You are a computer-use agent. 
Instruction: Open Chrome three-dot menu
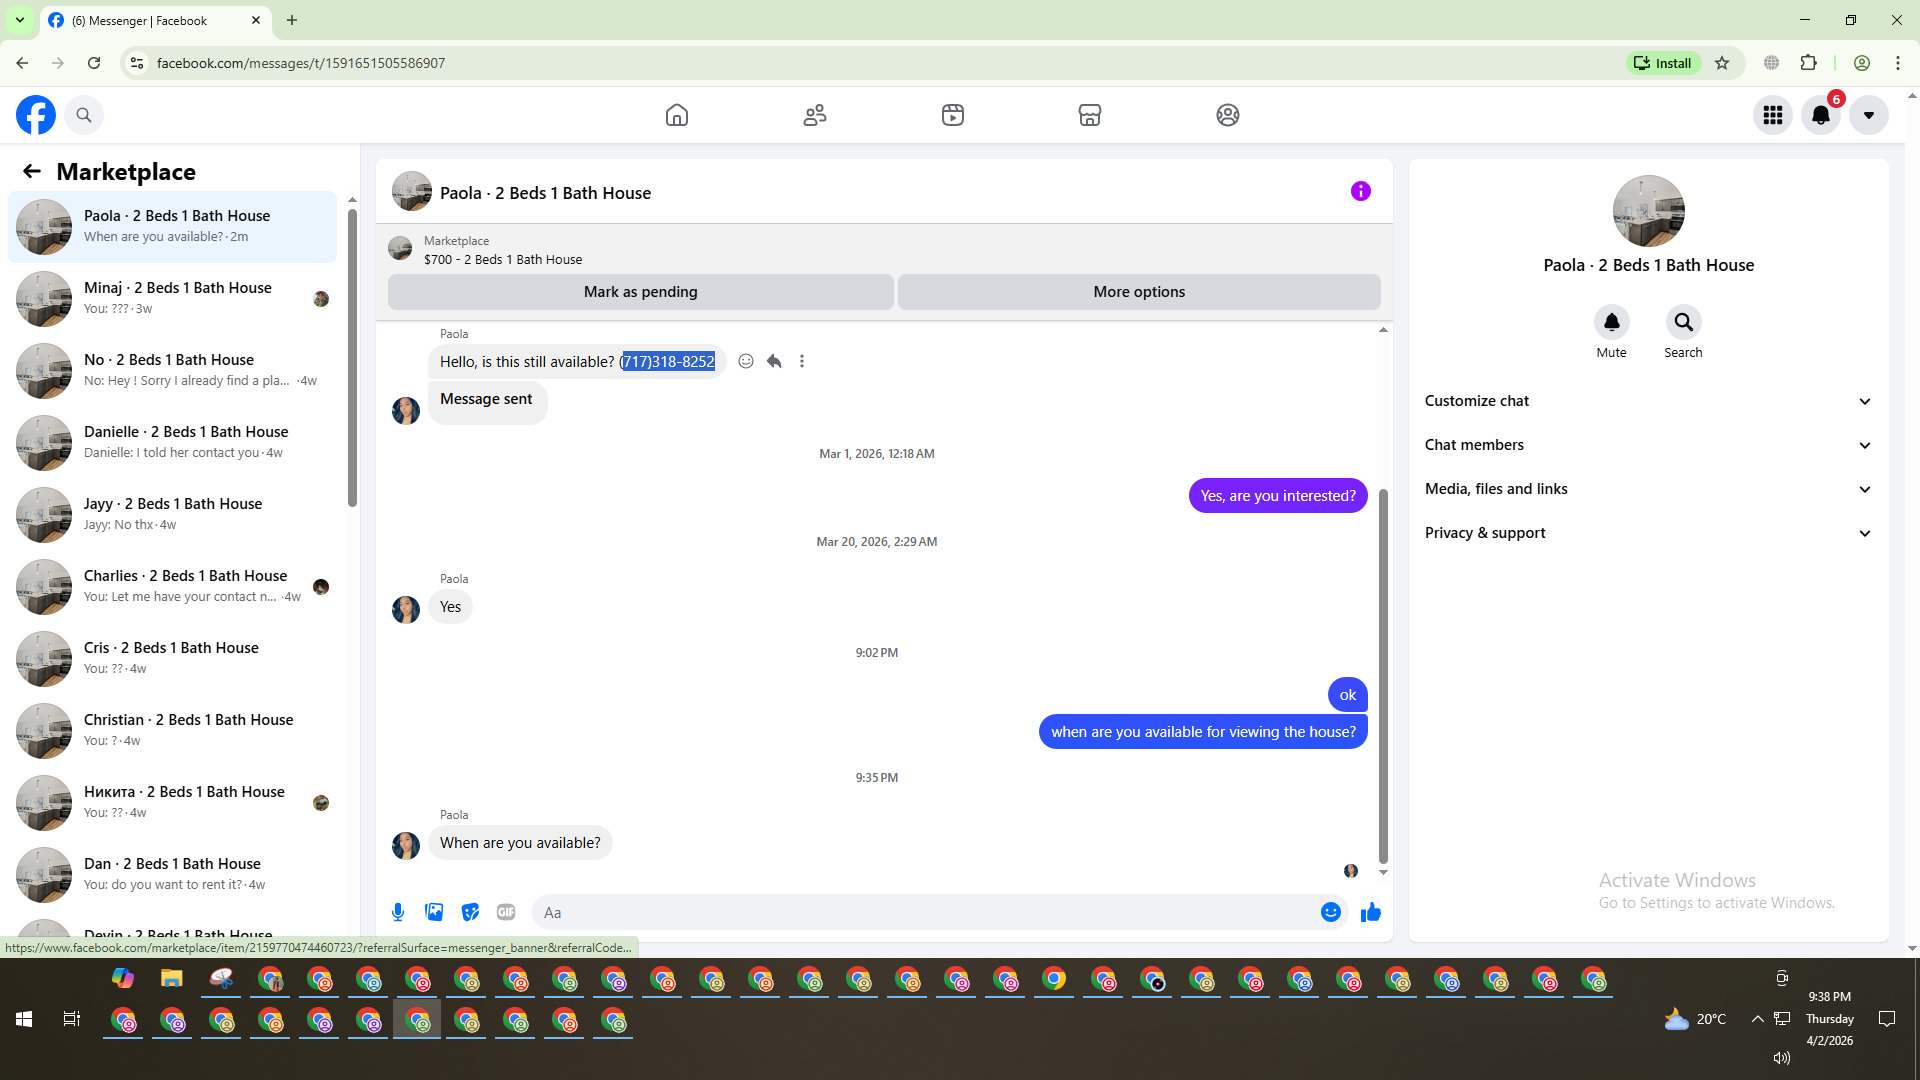(x=1898, y=63)
